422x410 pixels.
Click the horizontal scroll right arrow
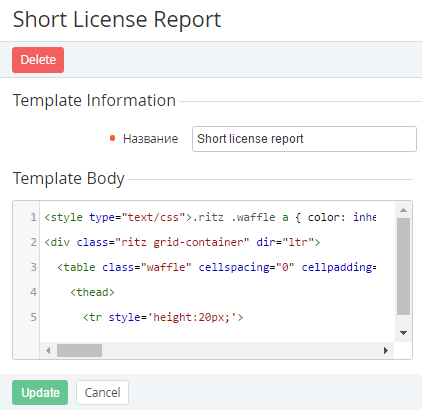pyautogui.click(x=386, y=351)
